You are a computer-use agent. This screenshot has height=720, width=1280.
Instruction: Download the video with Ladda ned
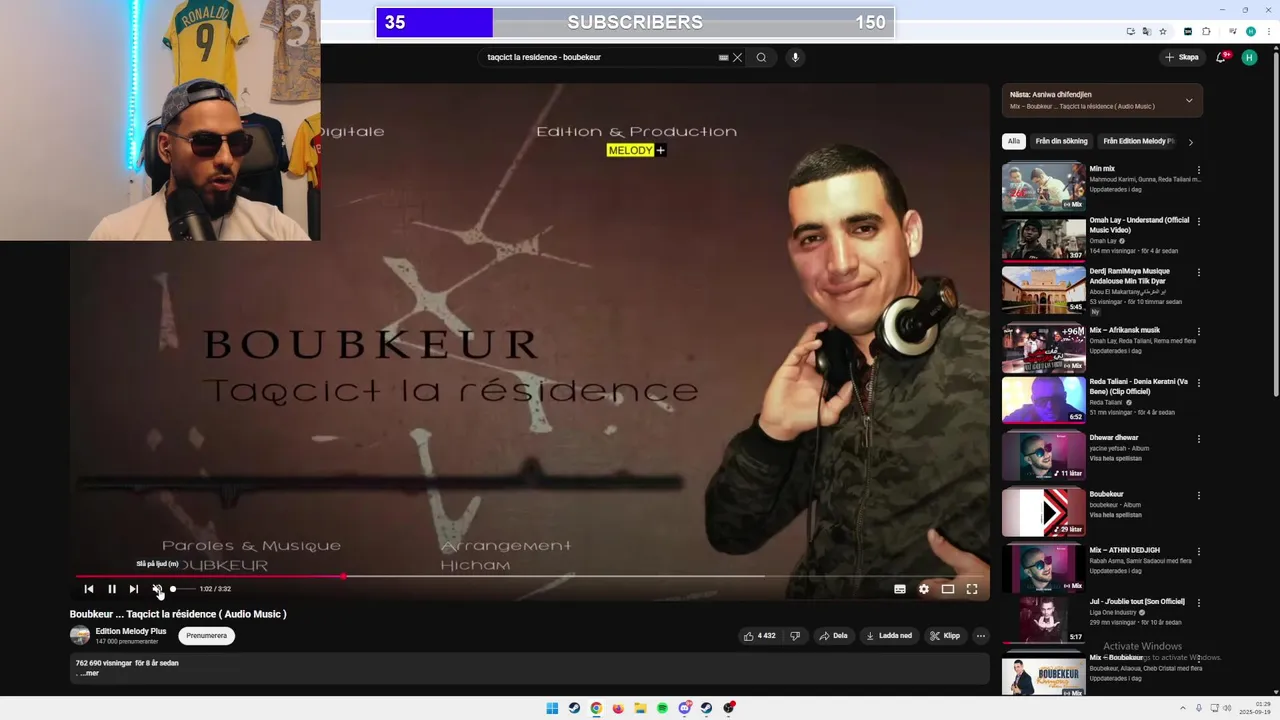pos(889,636)
